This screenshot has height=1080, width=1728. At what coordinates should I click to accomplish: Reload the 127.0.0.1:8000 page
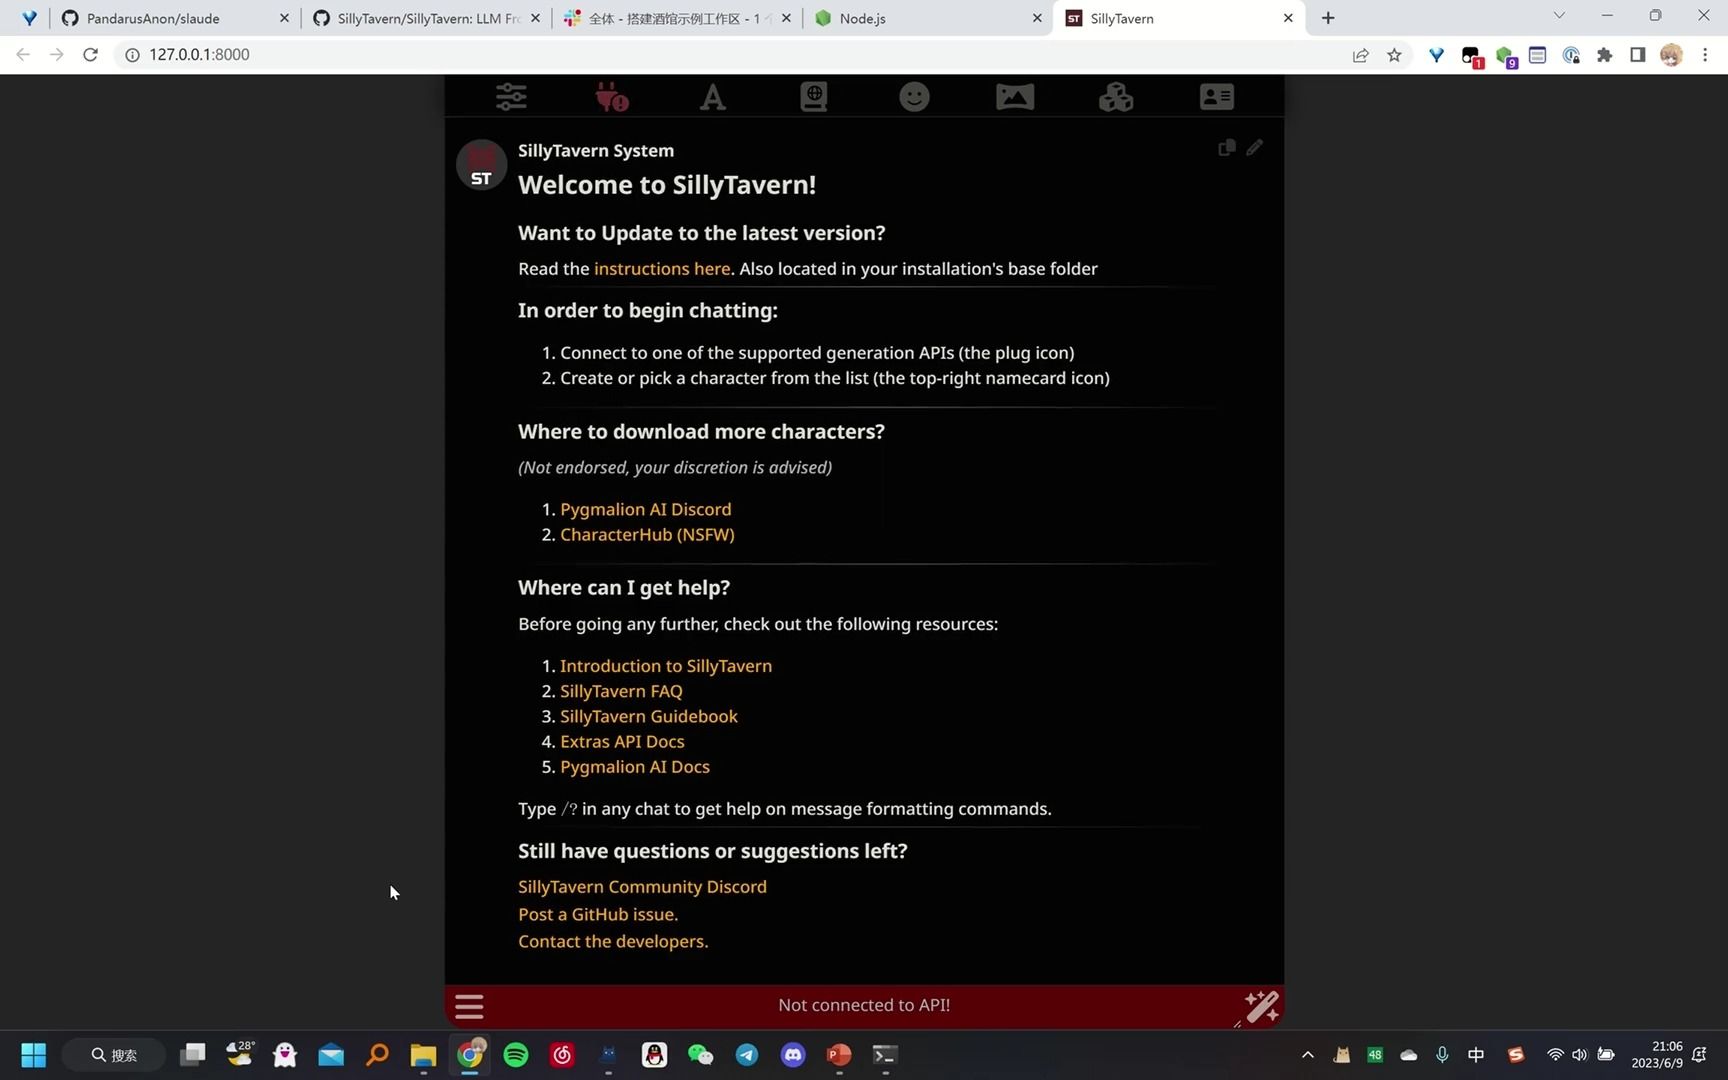click(x=90, y=55)
